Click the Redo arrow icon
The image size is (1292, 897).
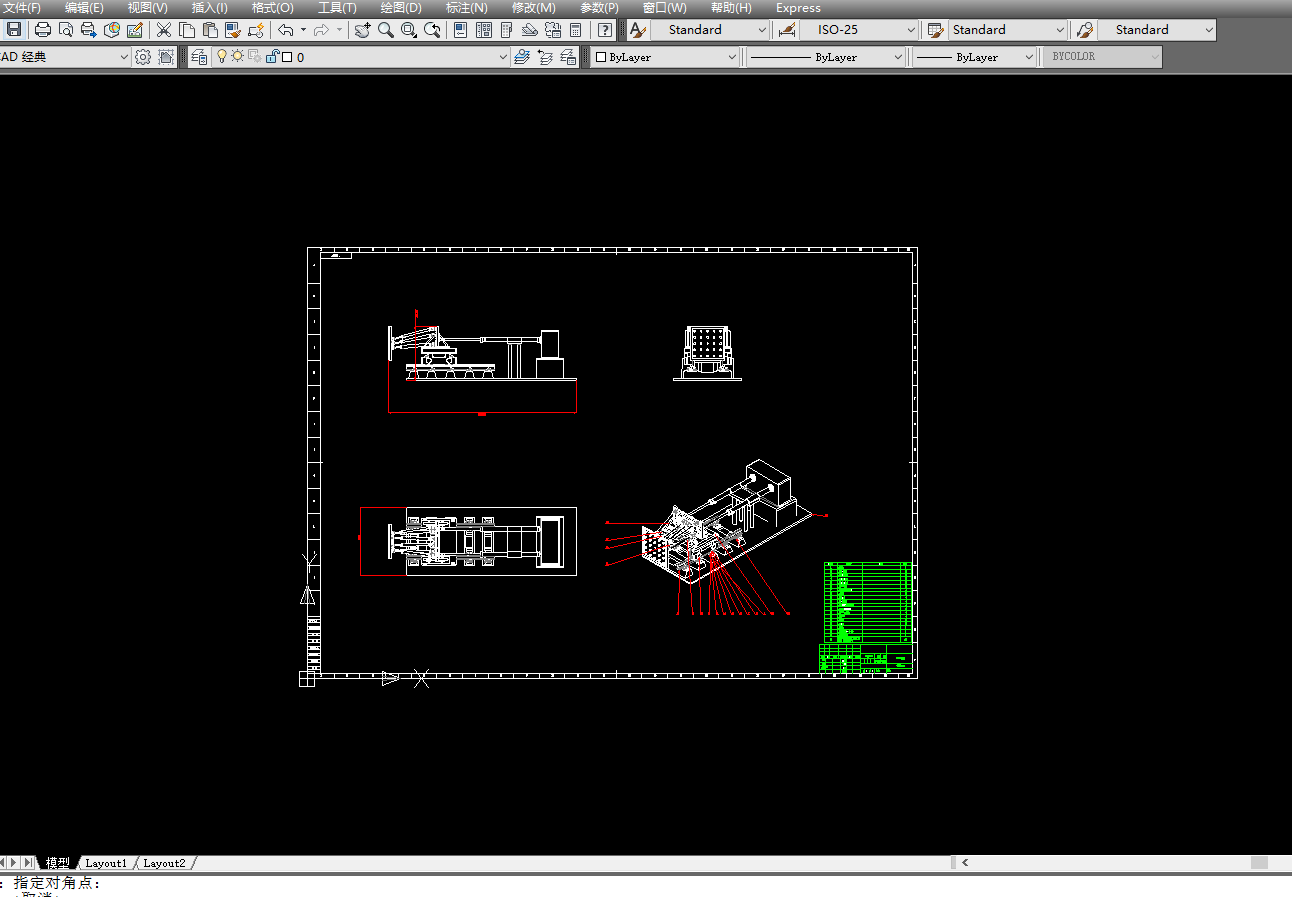pyautogui.click(x=321, y=30)
